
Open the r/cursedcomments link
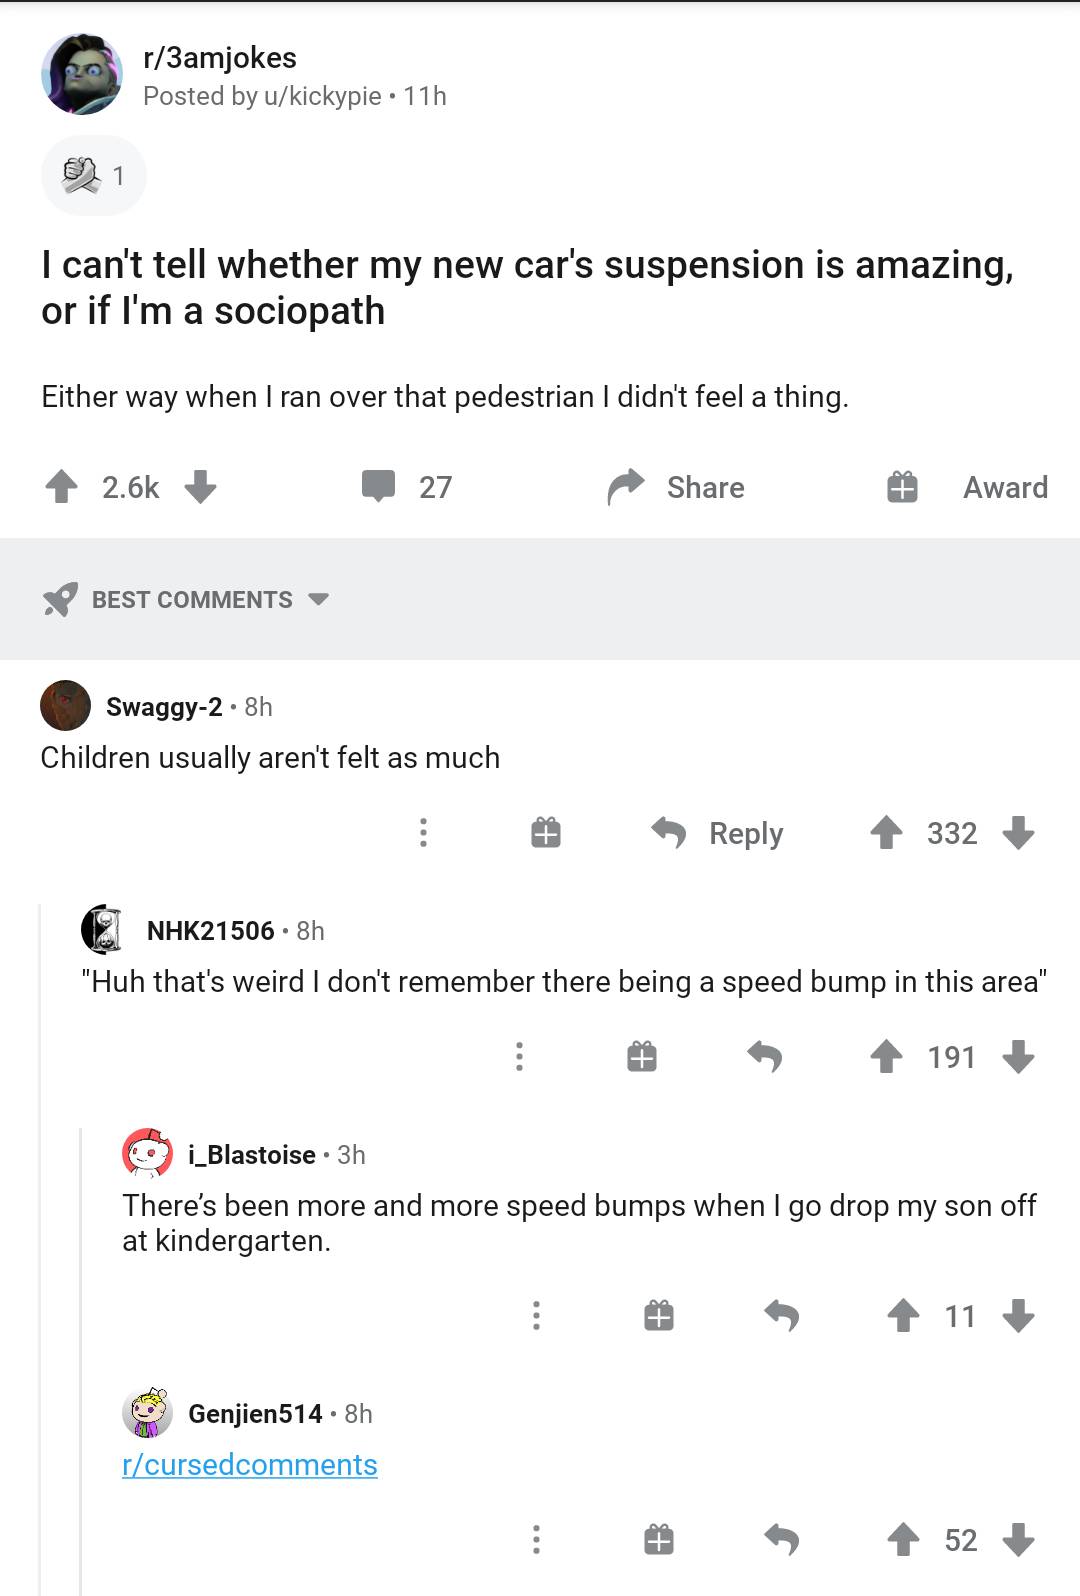[x=250, y=1465]
